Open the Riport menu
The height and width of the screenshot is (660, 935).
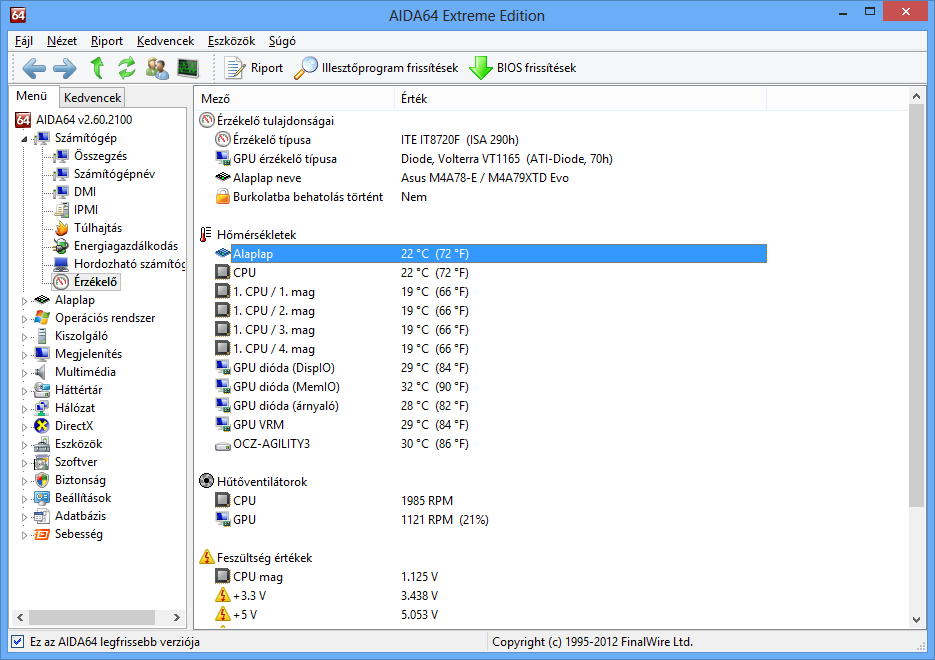(x=107, y=41)
